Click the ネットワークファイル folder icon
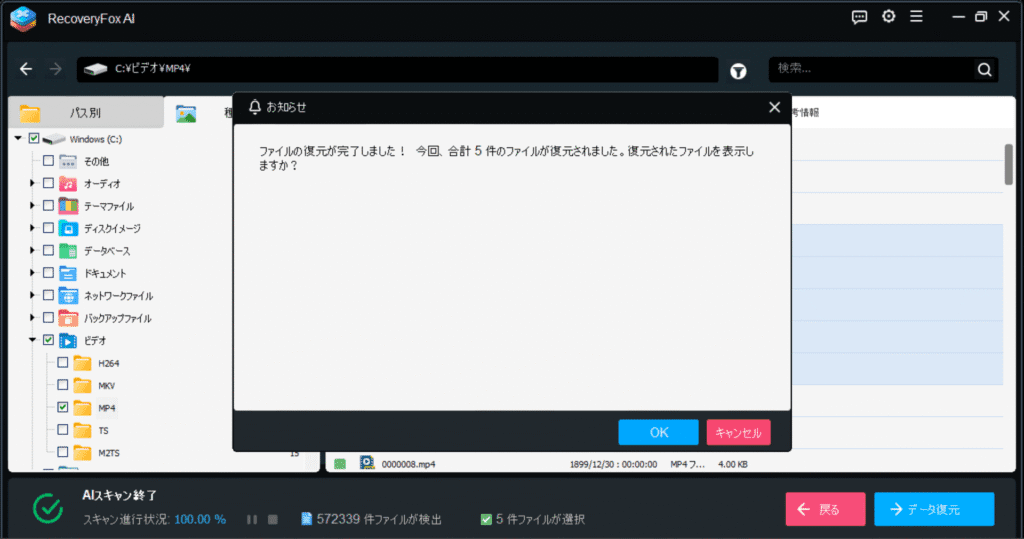This screenshot has width=1024, height=539. pyautogui.click(x=68, y=295)
